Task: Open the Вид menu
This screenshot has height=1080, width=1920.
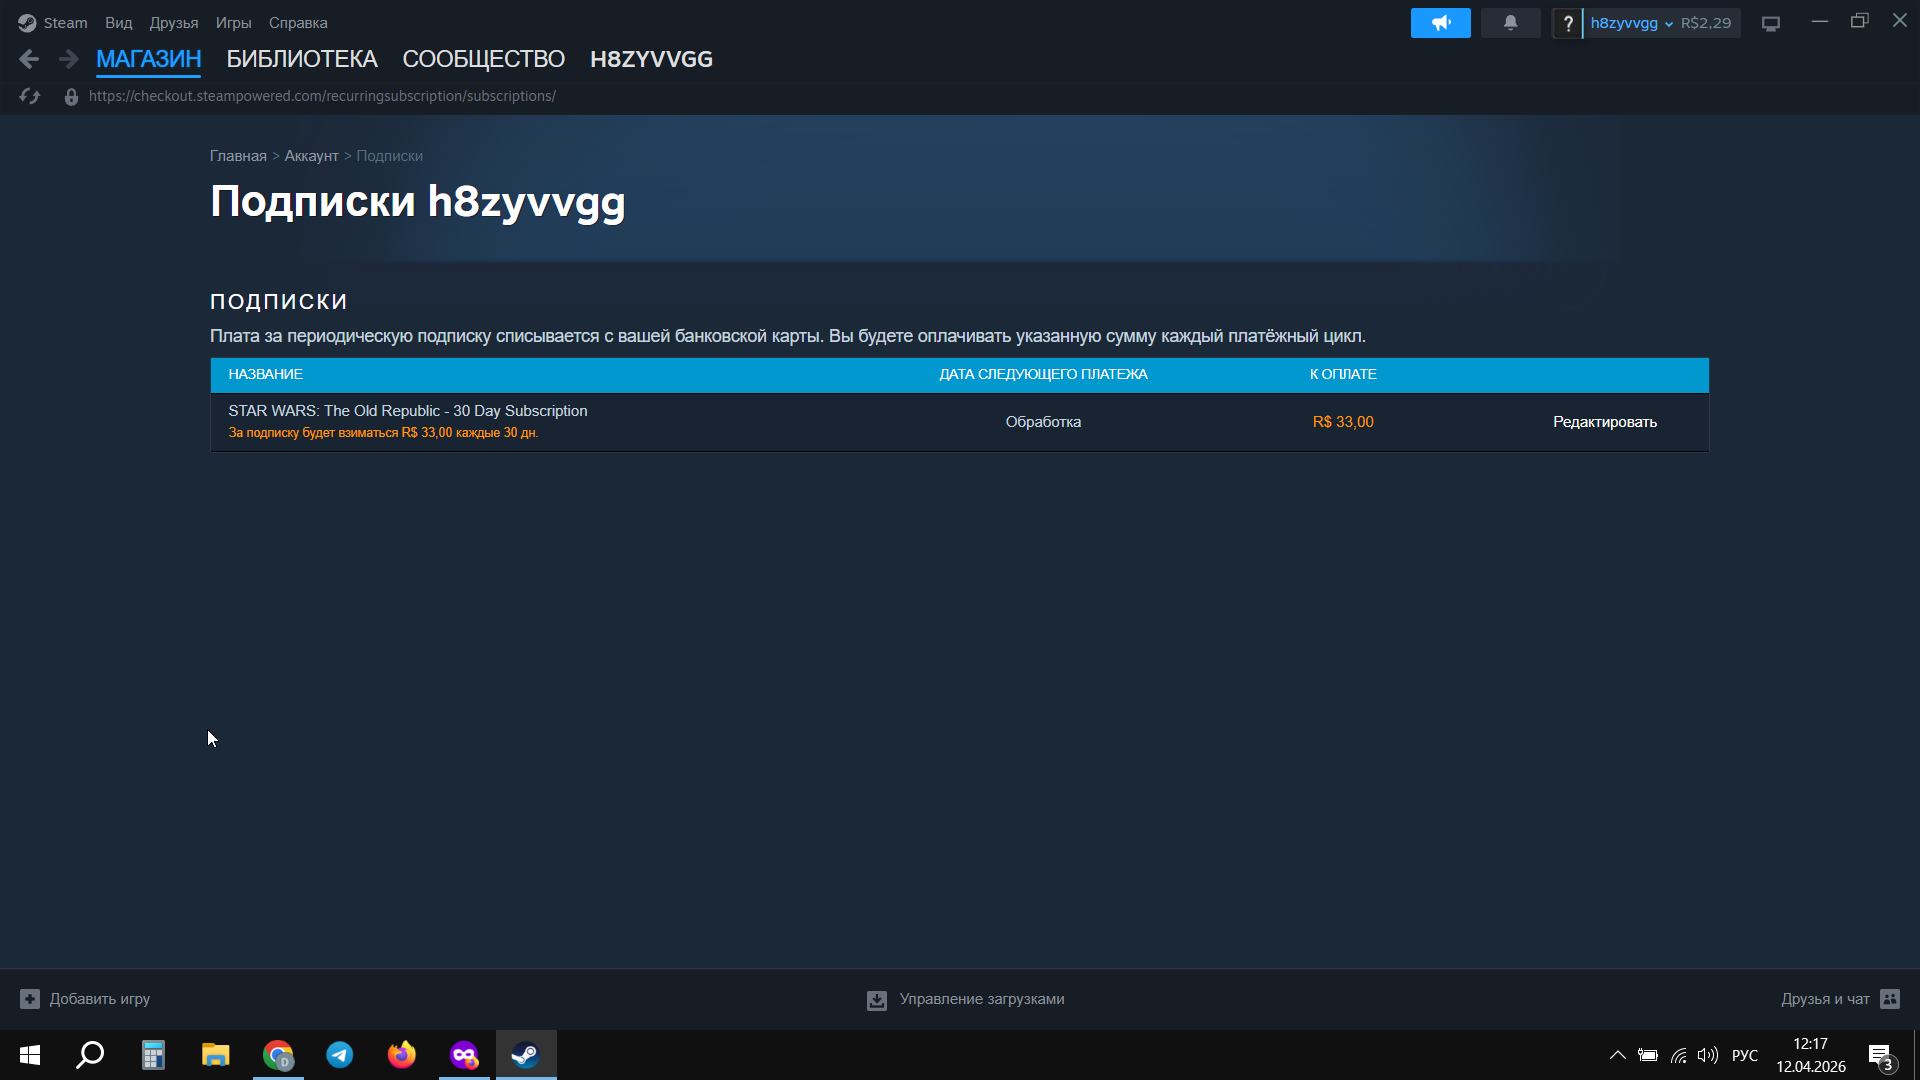Action: pyautogui.click(x=118, y=23)
